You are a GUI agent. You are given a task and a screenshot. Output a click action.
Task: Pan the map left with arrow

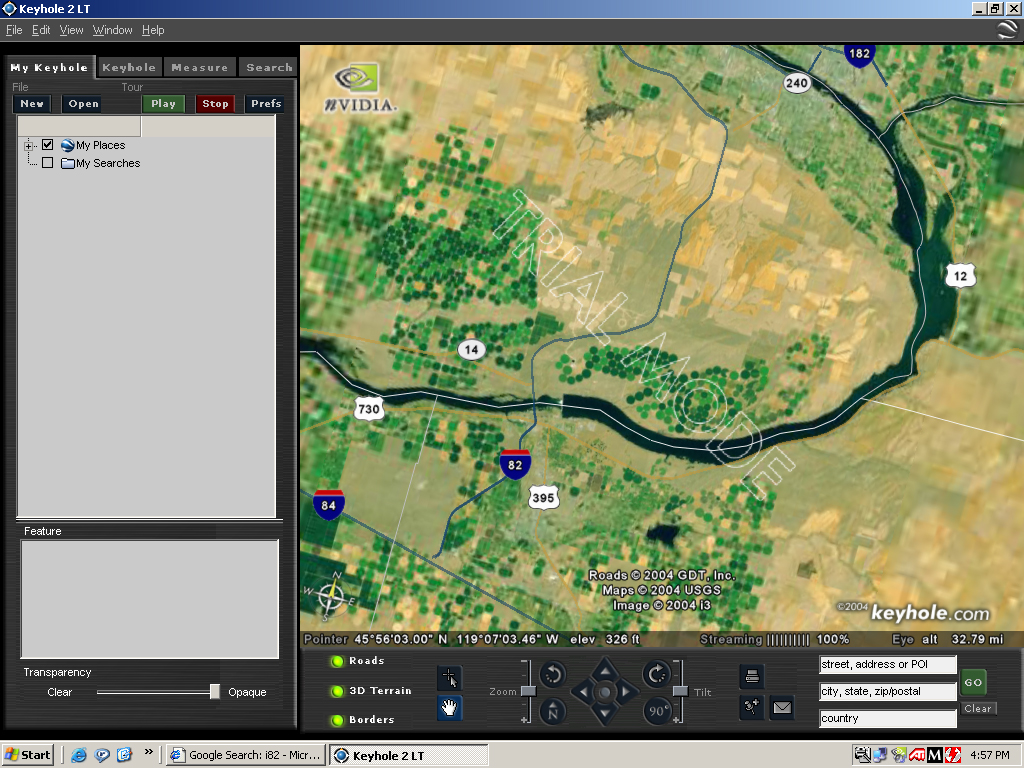click(x=583, y=692)
